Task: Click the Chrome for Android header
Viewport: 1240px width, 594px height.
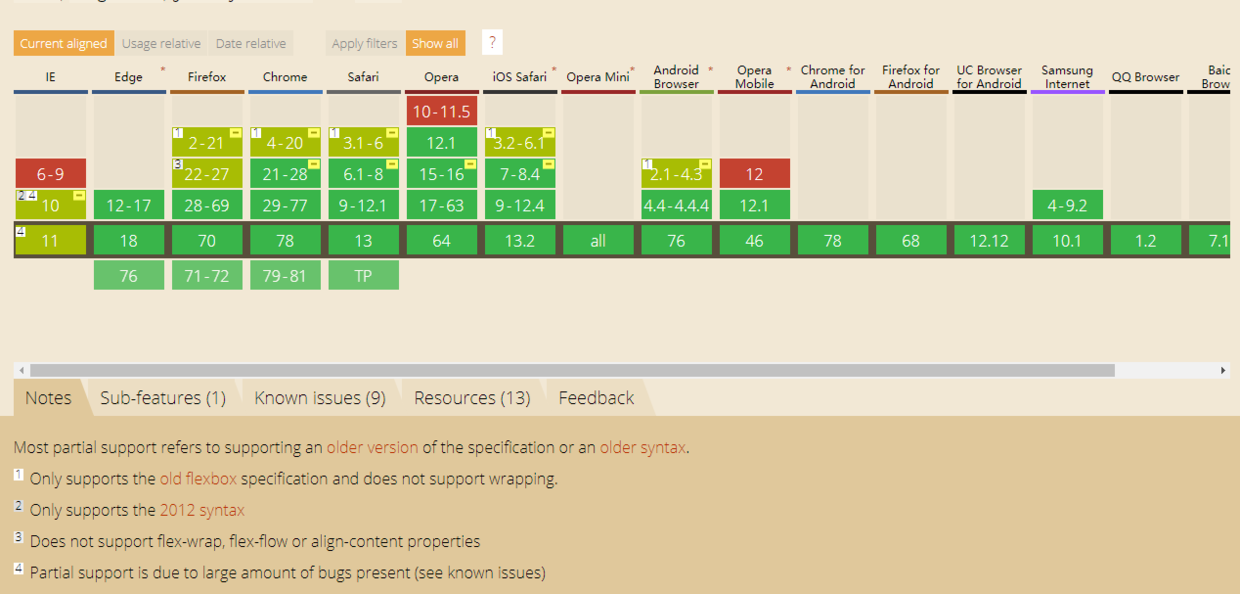Action: pos(833,77)
